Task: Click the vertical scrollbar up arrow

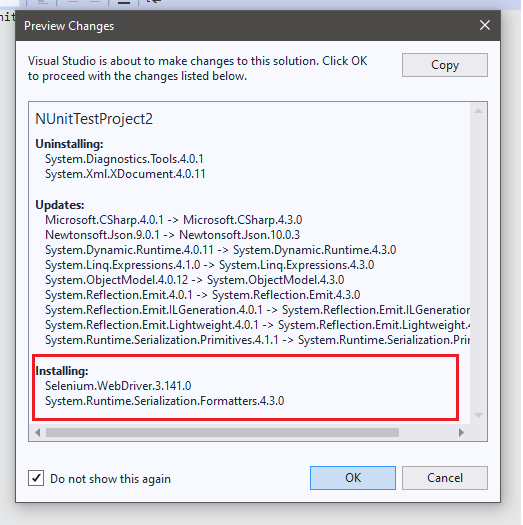Action: (478, 110)
